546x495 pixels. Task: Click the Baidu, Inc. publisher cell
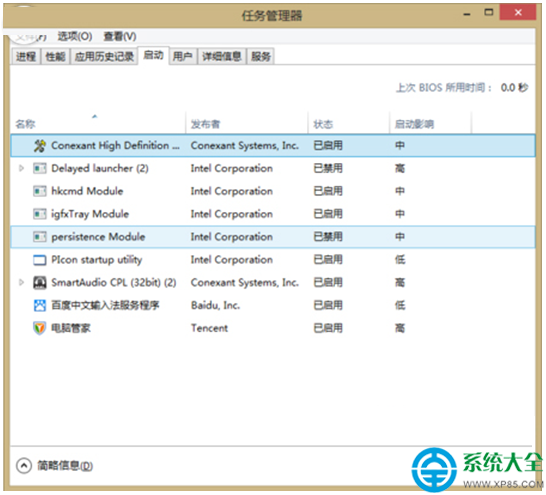point(216,305)
